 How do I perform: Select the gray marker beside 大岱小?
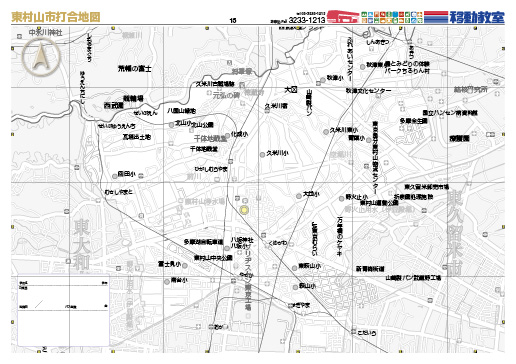click(x=299, y=196)
